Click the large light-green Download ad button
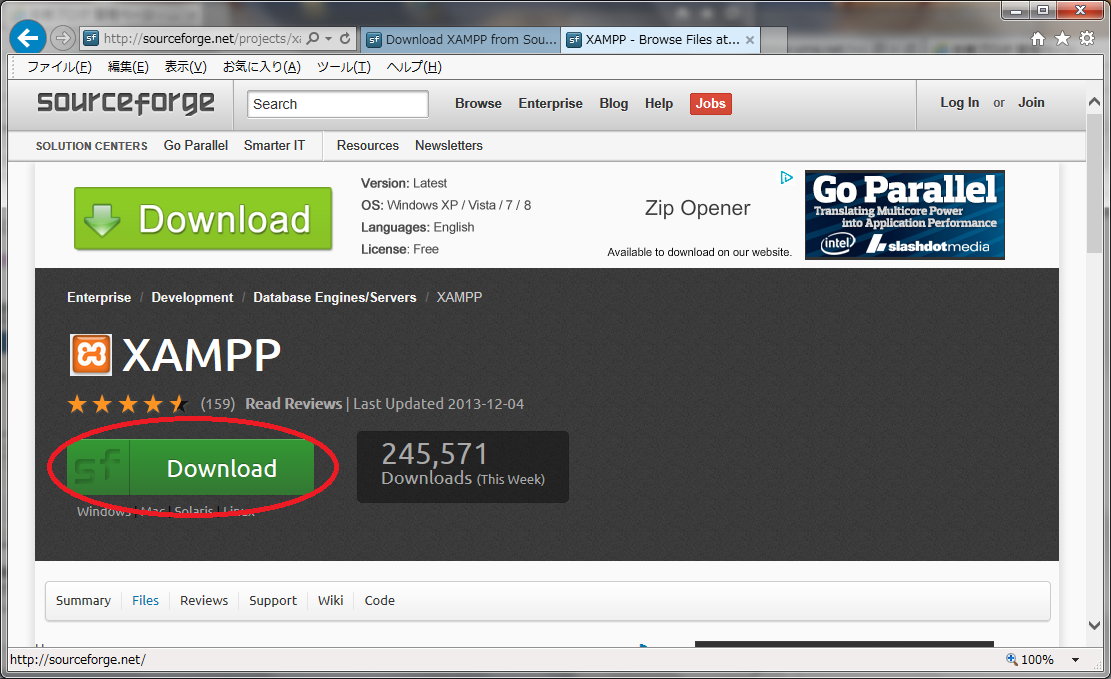 tap(203, 218)
